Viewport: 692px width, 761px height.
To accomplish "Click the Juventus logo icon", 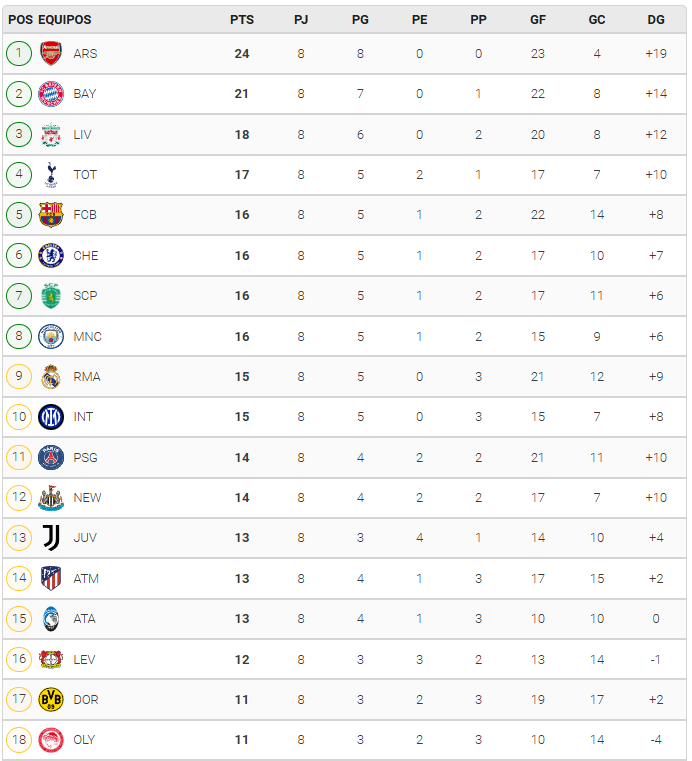I will (51, 538).
